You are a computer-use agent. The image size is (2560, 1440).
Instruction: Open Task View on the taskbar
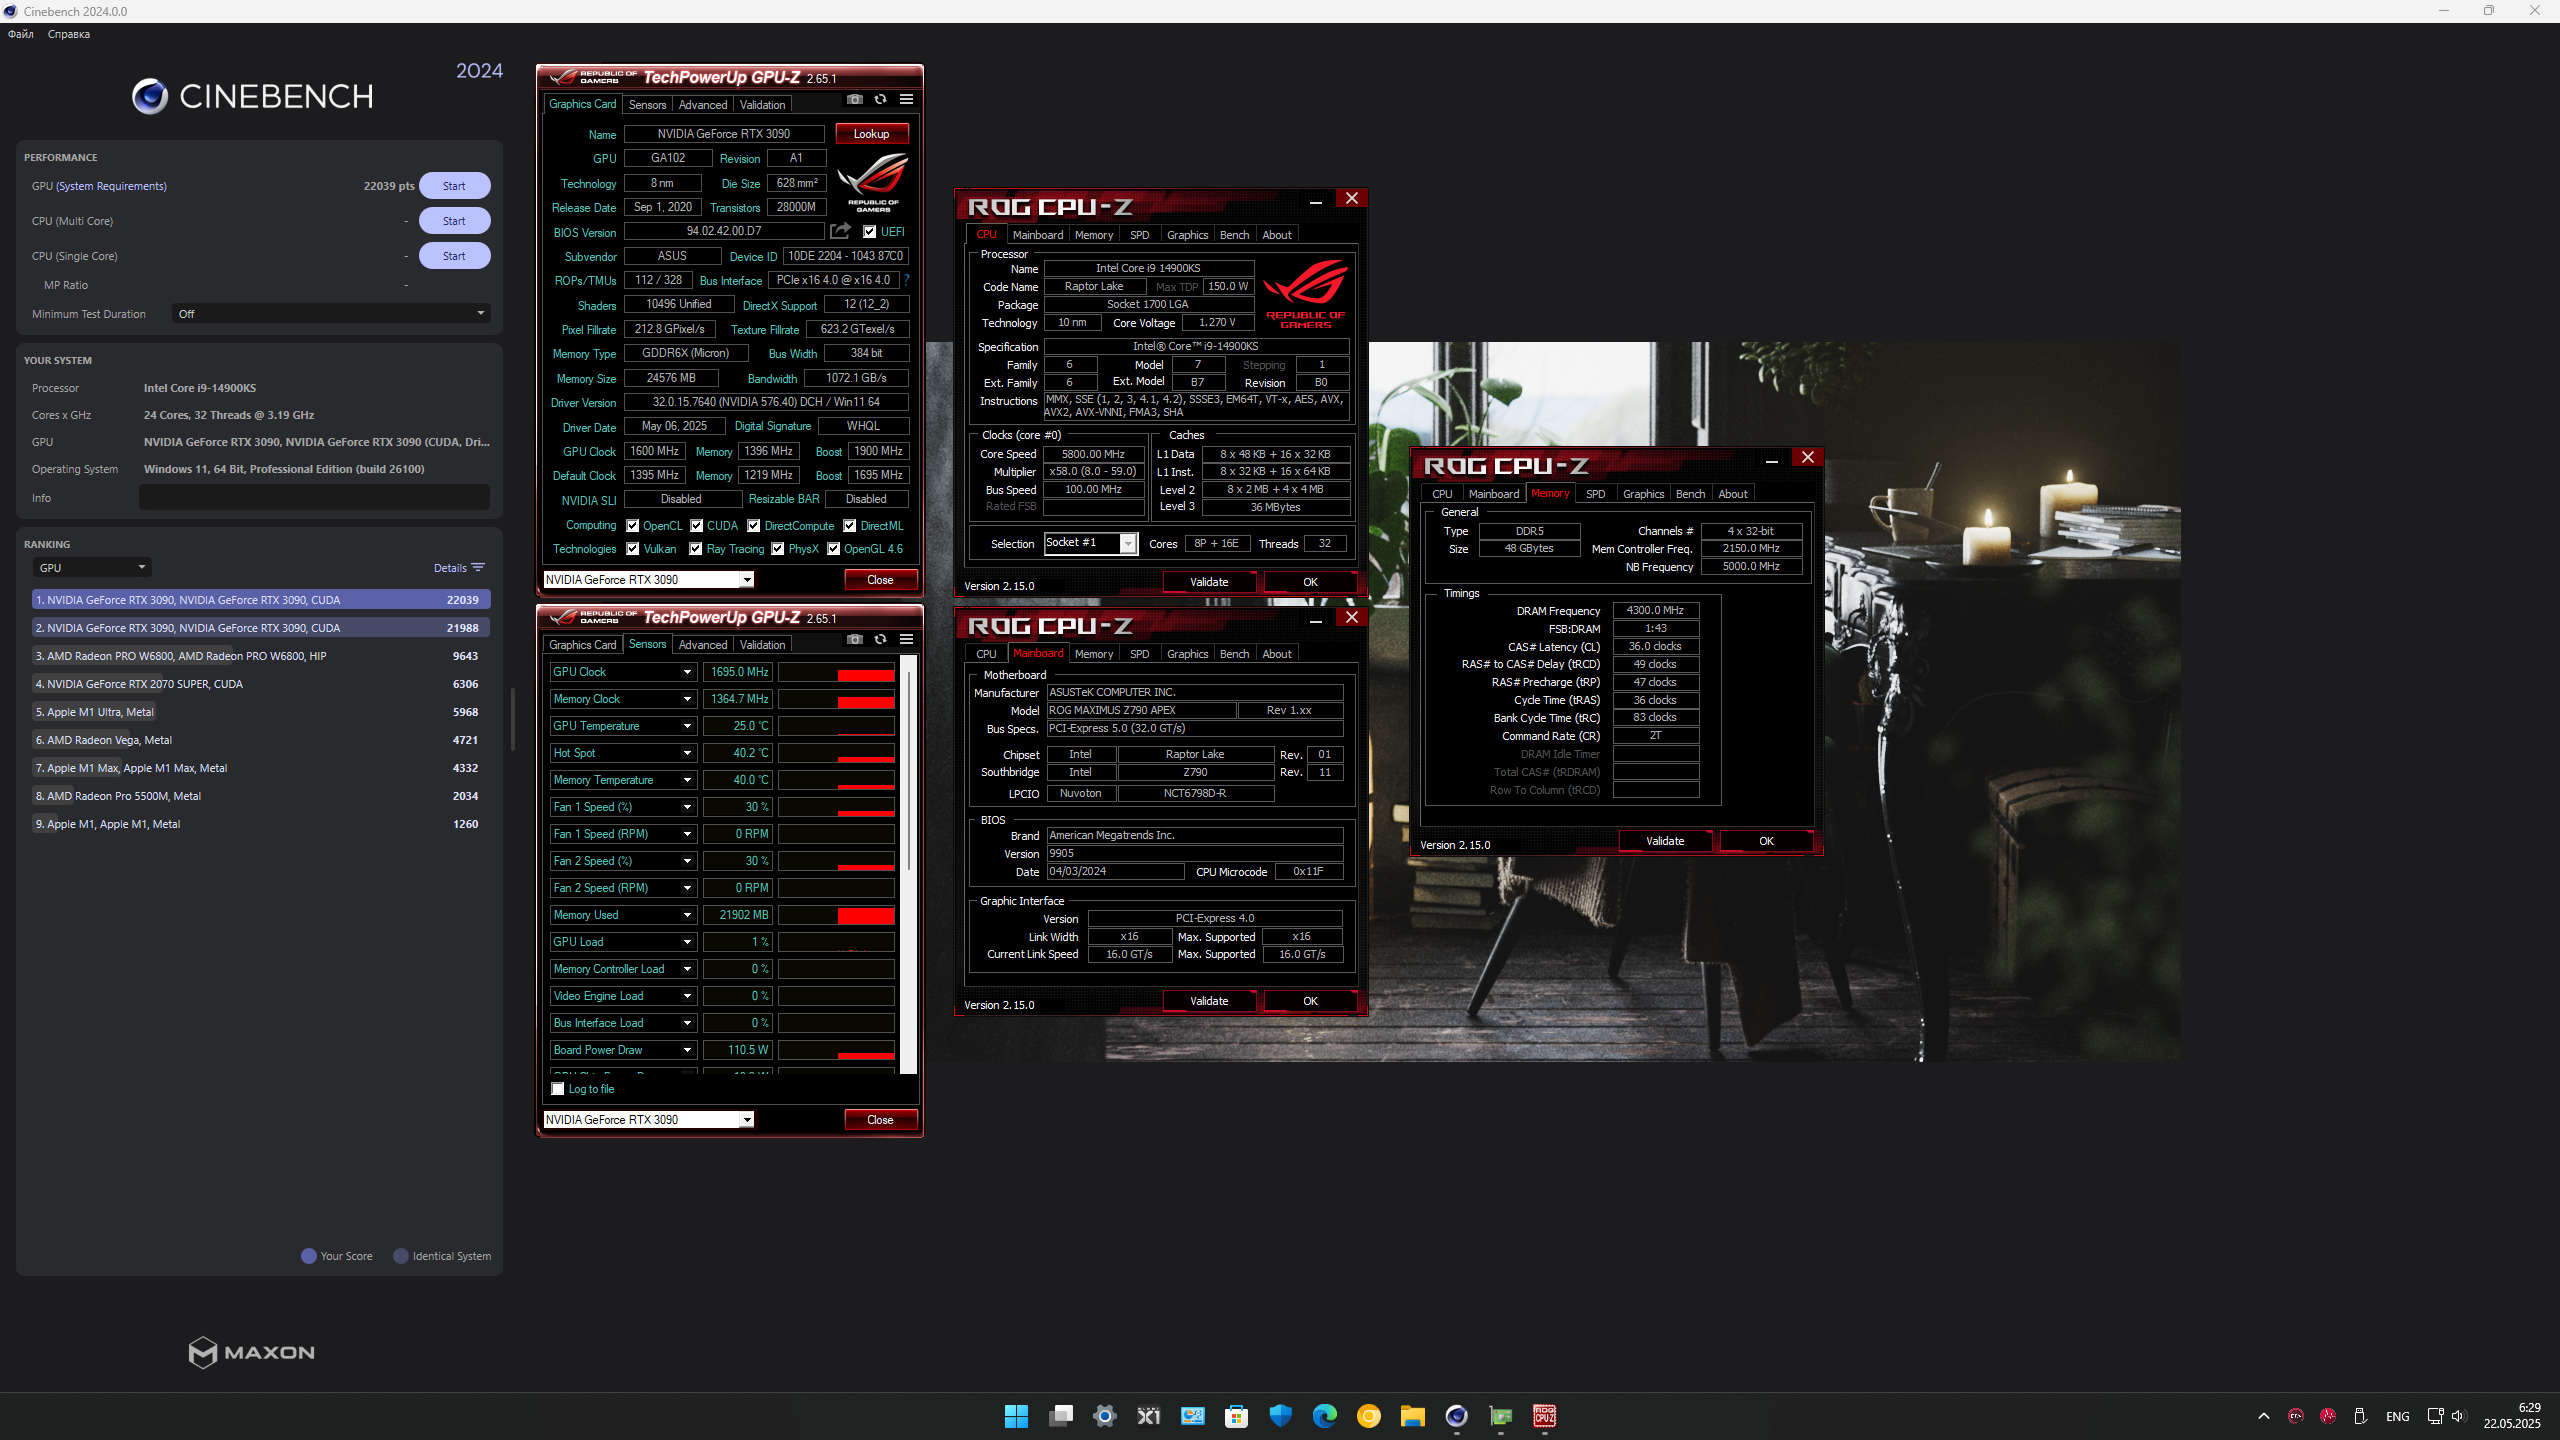[x=1060, y=1416]
